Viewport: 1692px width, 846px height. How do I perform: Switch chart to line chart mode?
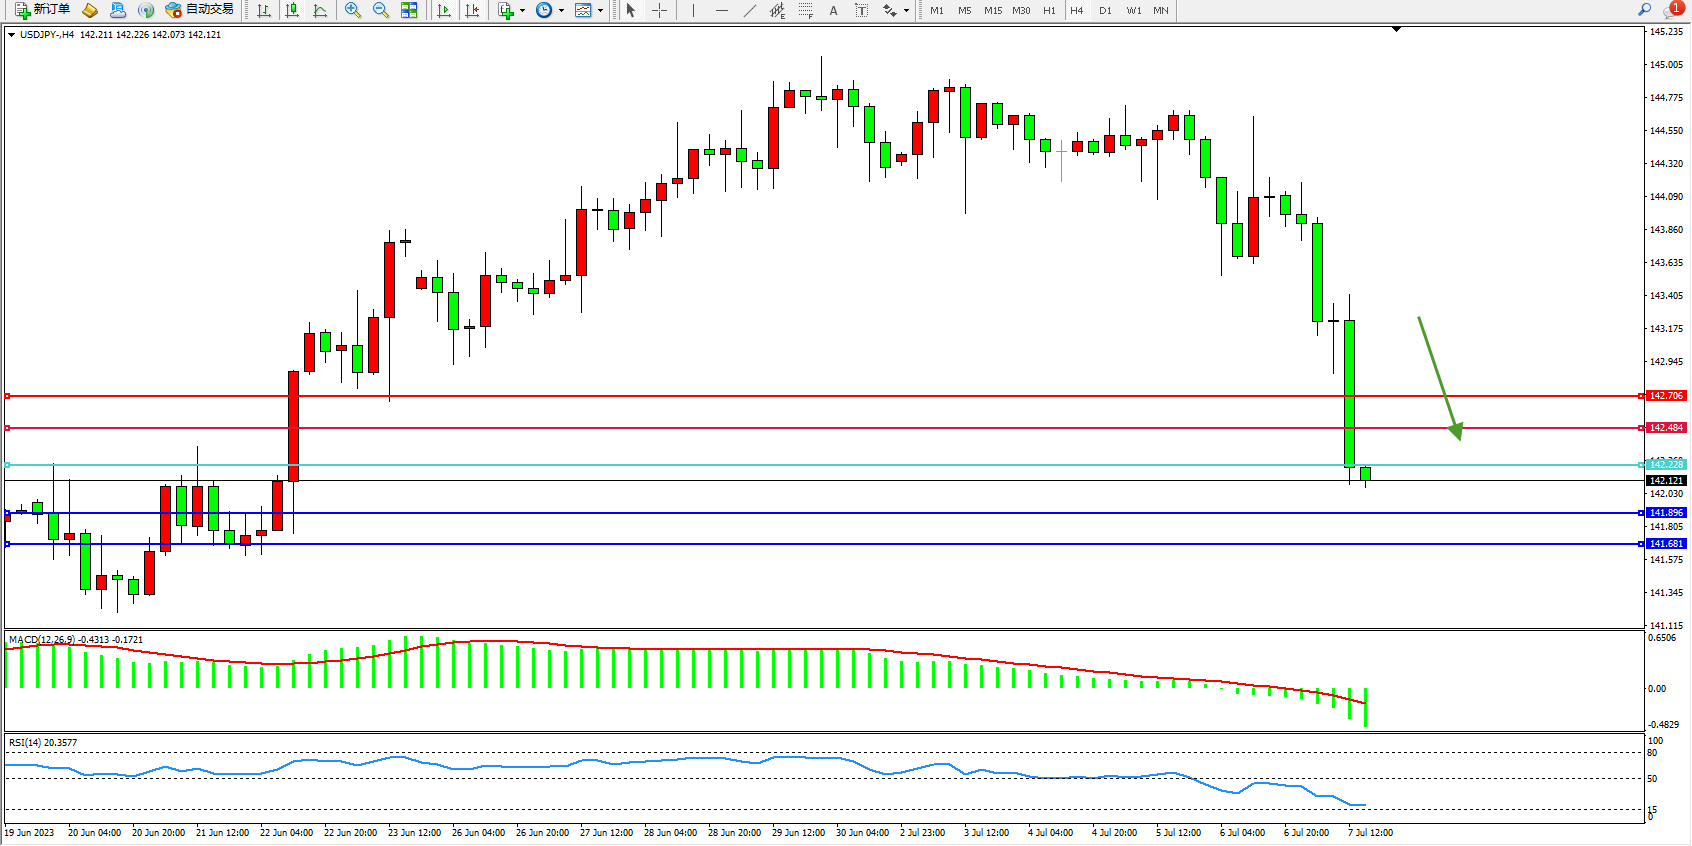(320, 10)
